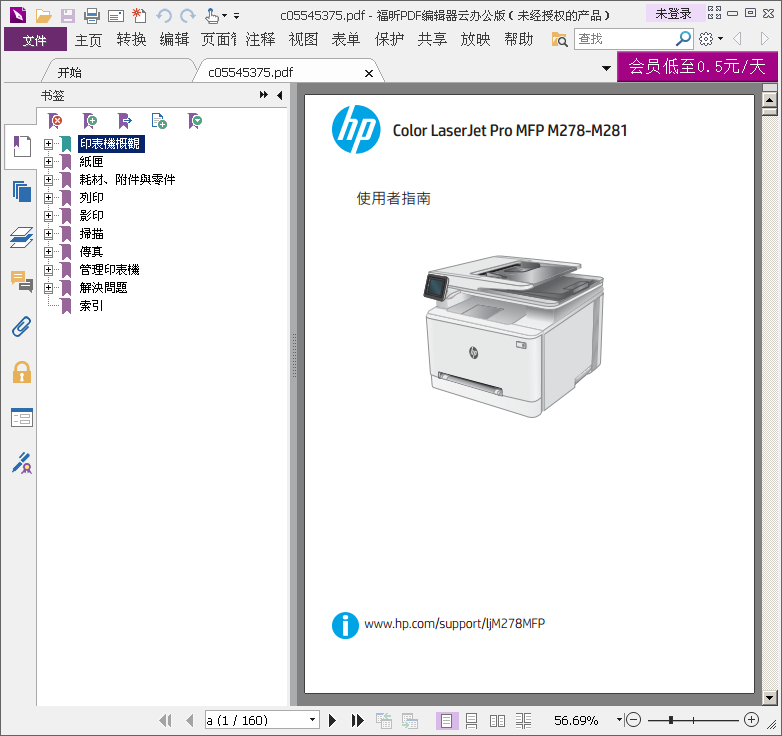Select two-page facing view mode
This screenshot has width=782, height=736.
point(497,721)
